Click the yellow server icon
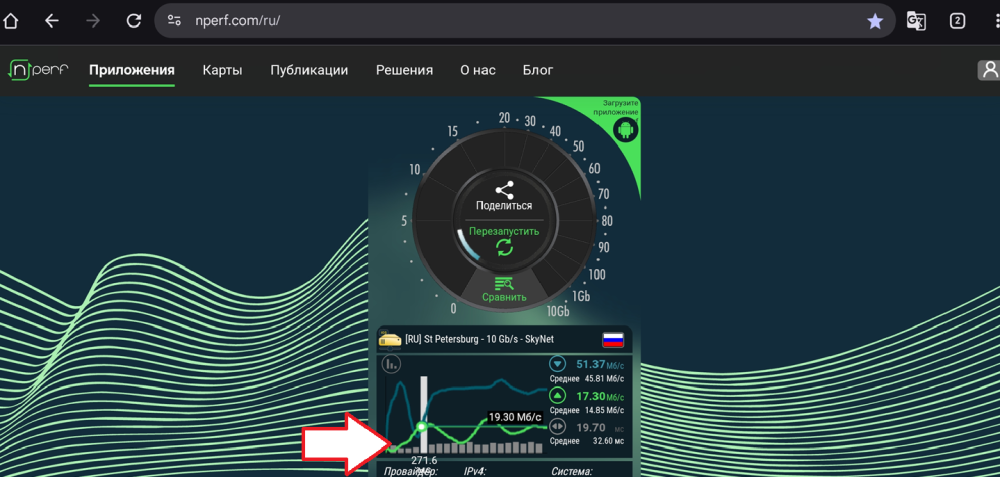This screenshot has height=477, width=1000. point(390,339)
